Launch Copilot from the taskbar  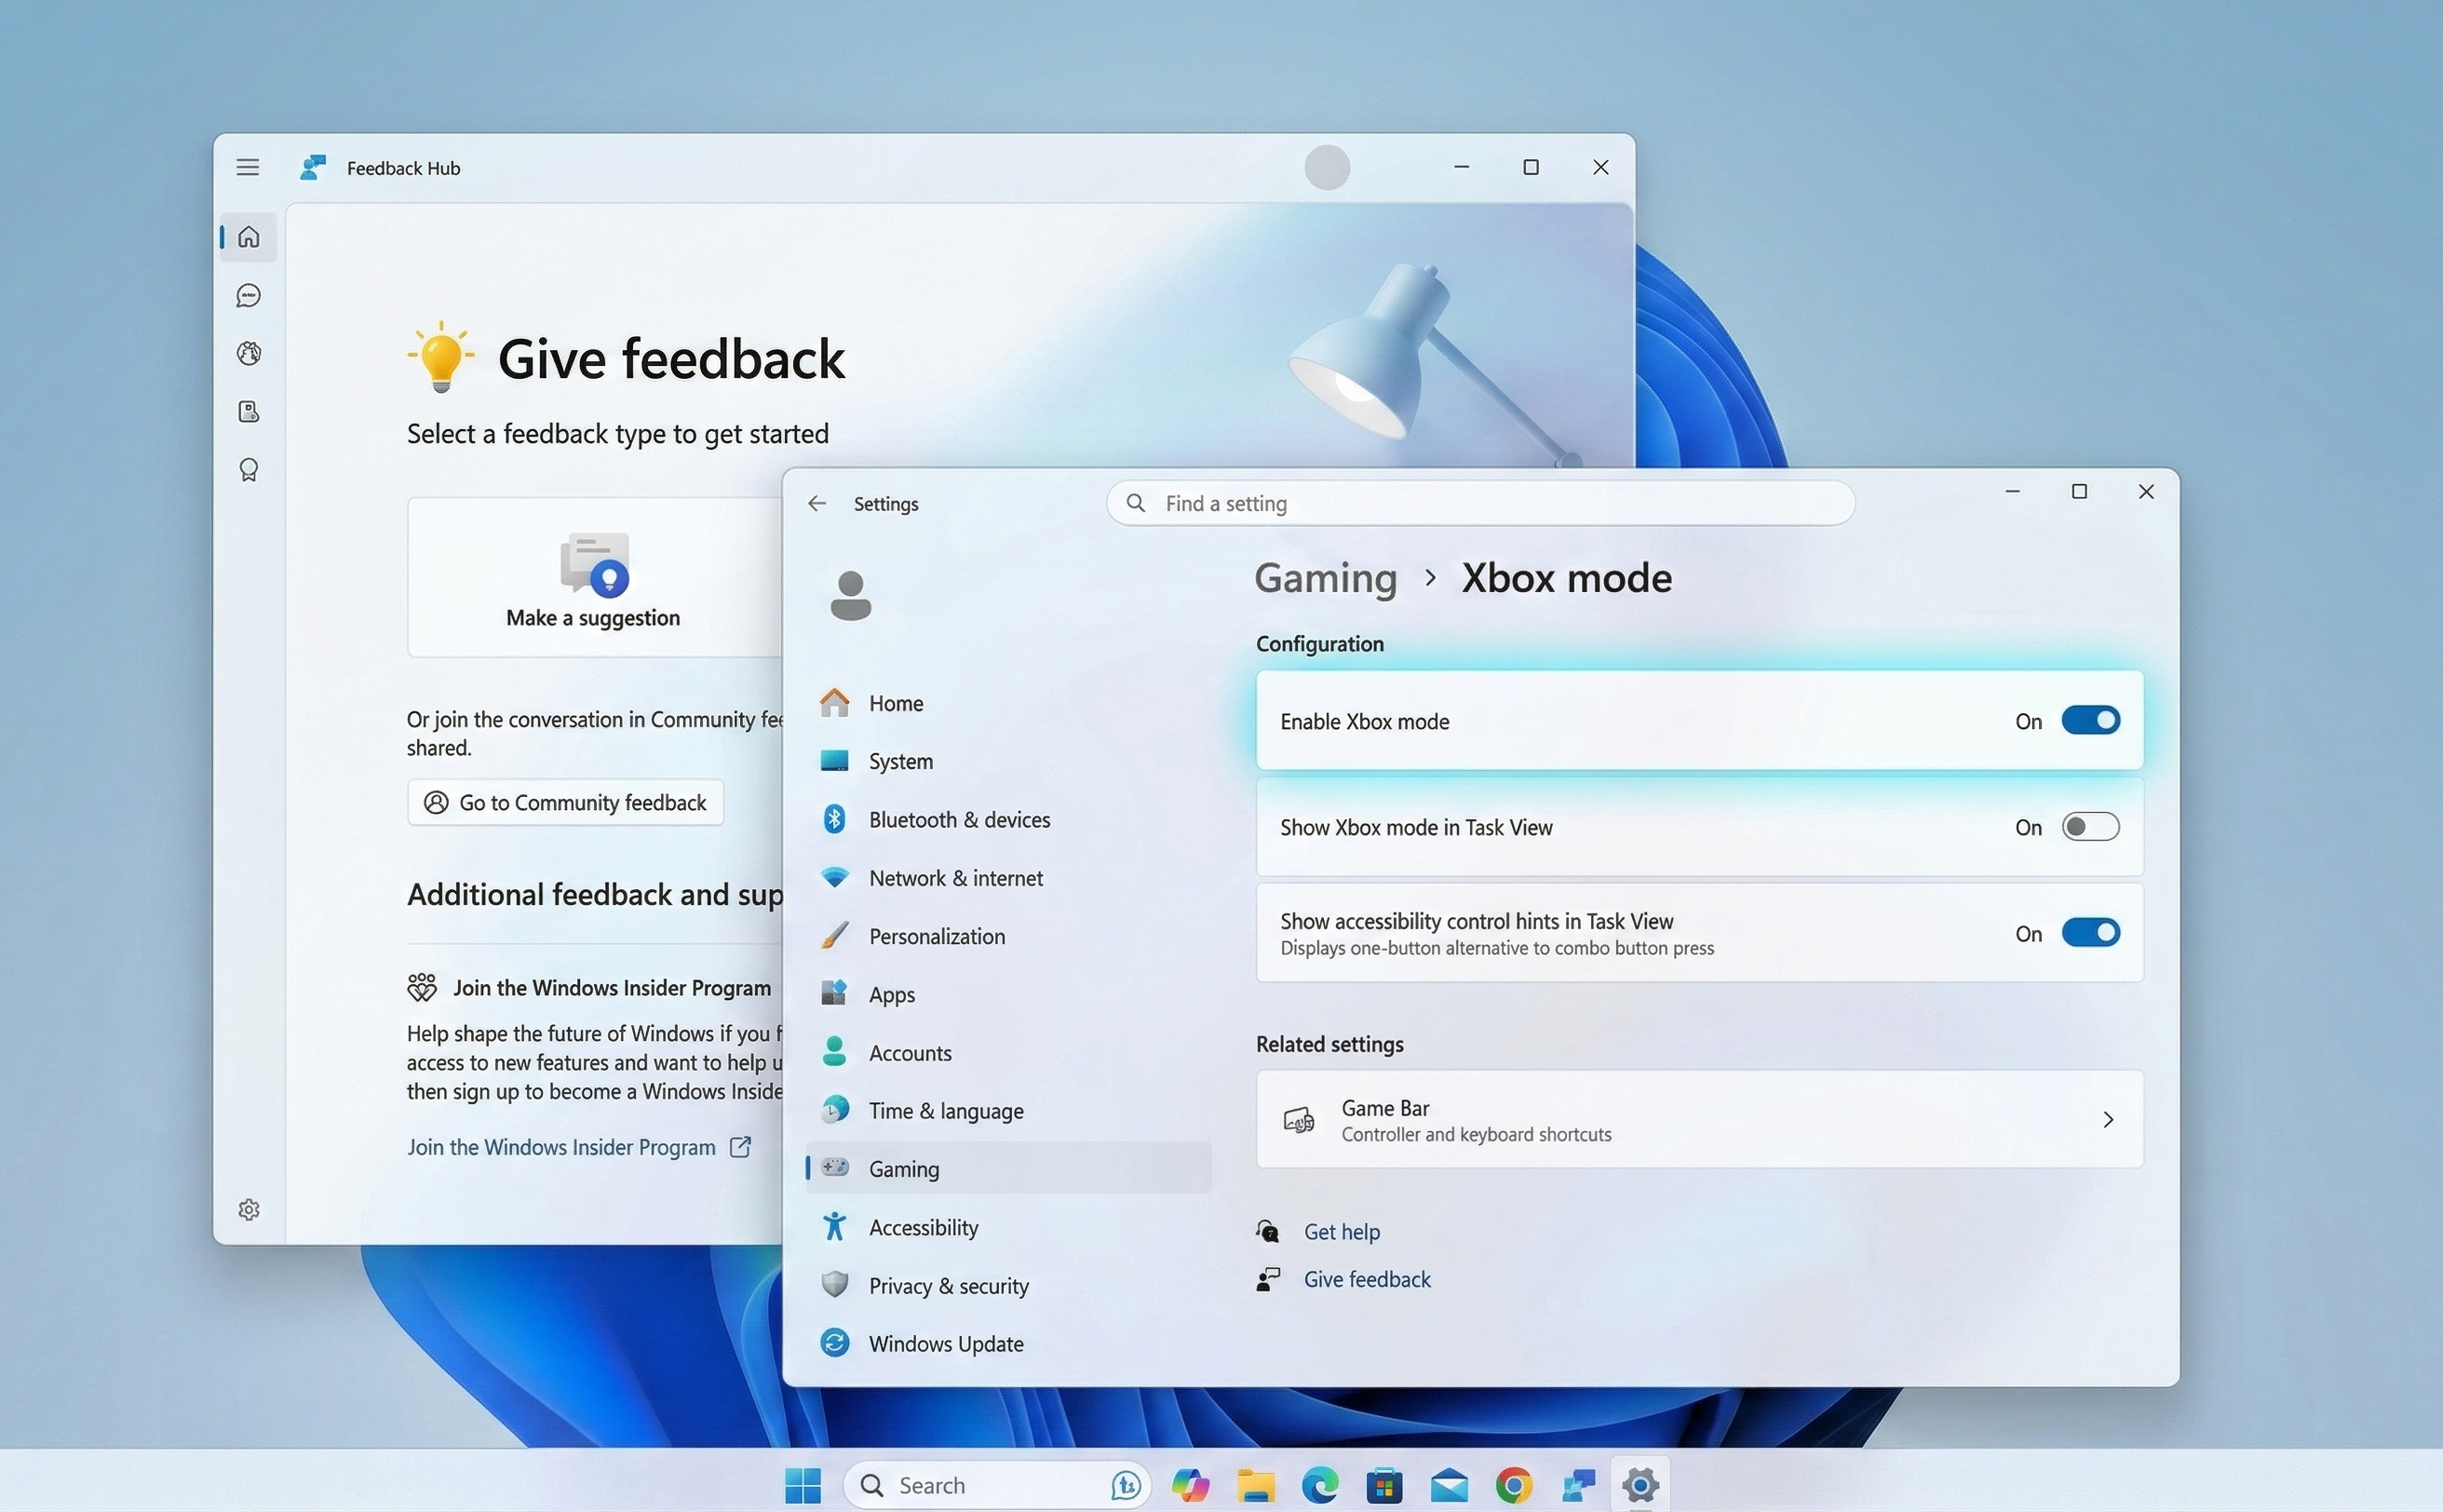pyautogui.click(x=1189, y=1485)
